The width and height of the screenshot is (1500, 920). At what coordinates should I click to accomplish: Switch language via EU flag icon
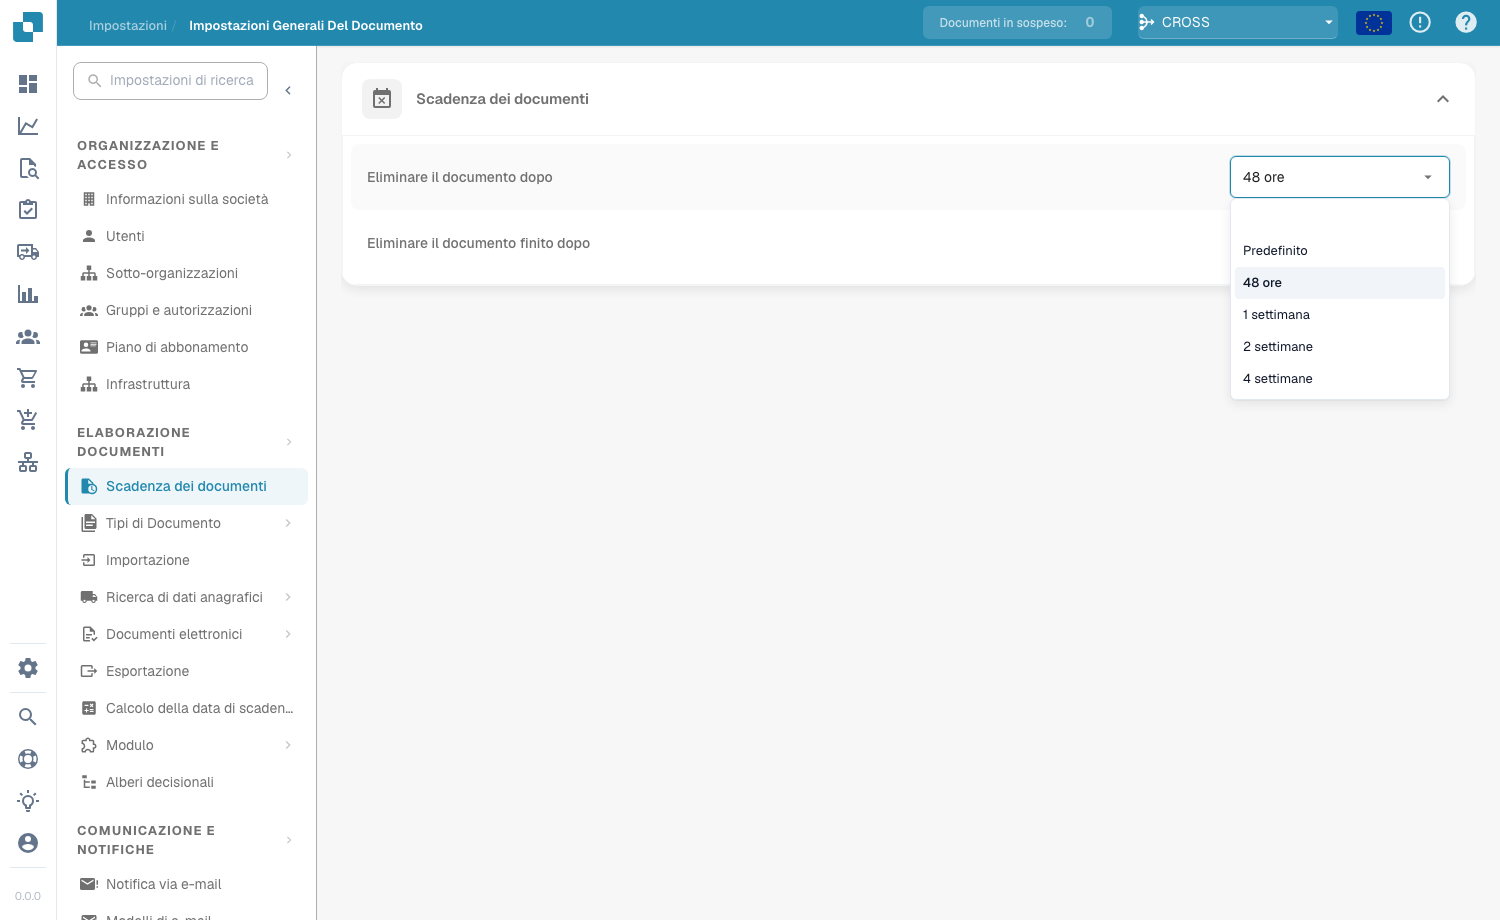coord(1374,22)
